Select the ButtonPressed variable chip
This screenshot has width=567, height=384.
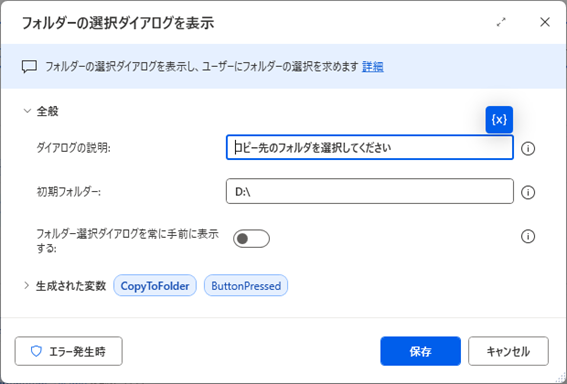click(246, 286)
